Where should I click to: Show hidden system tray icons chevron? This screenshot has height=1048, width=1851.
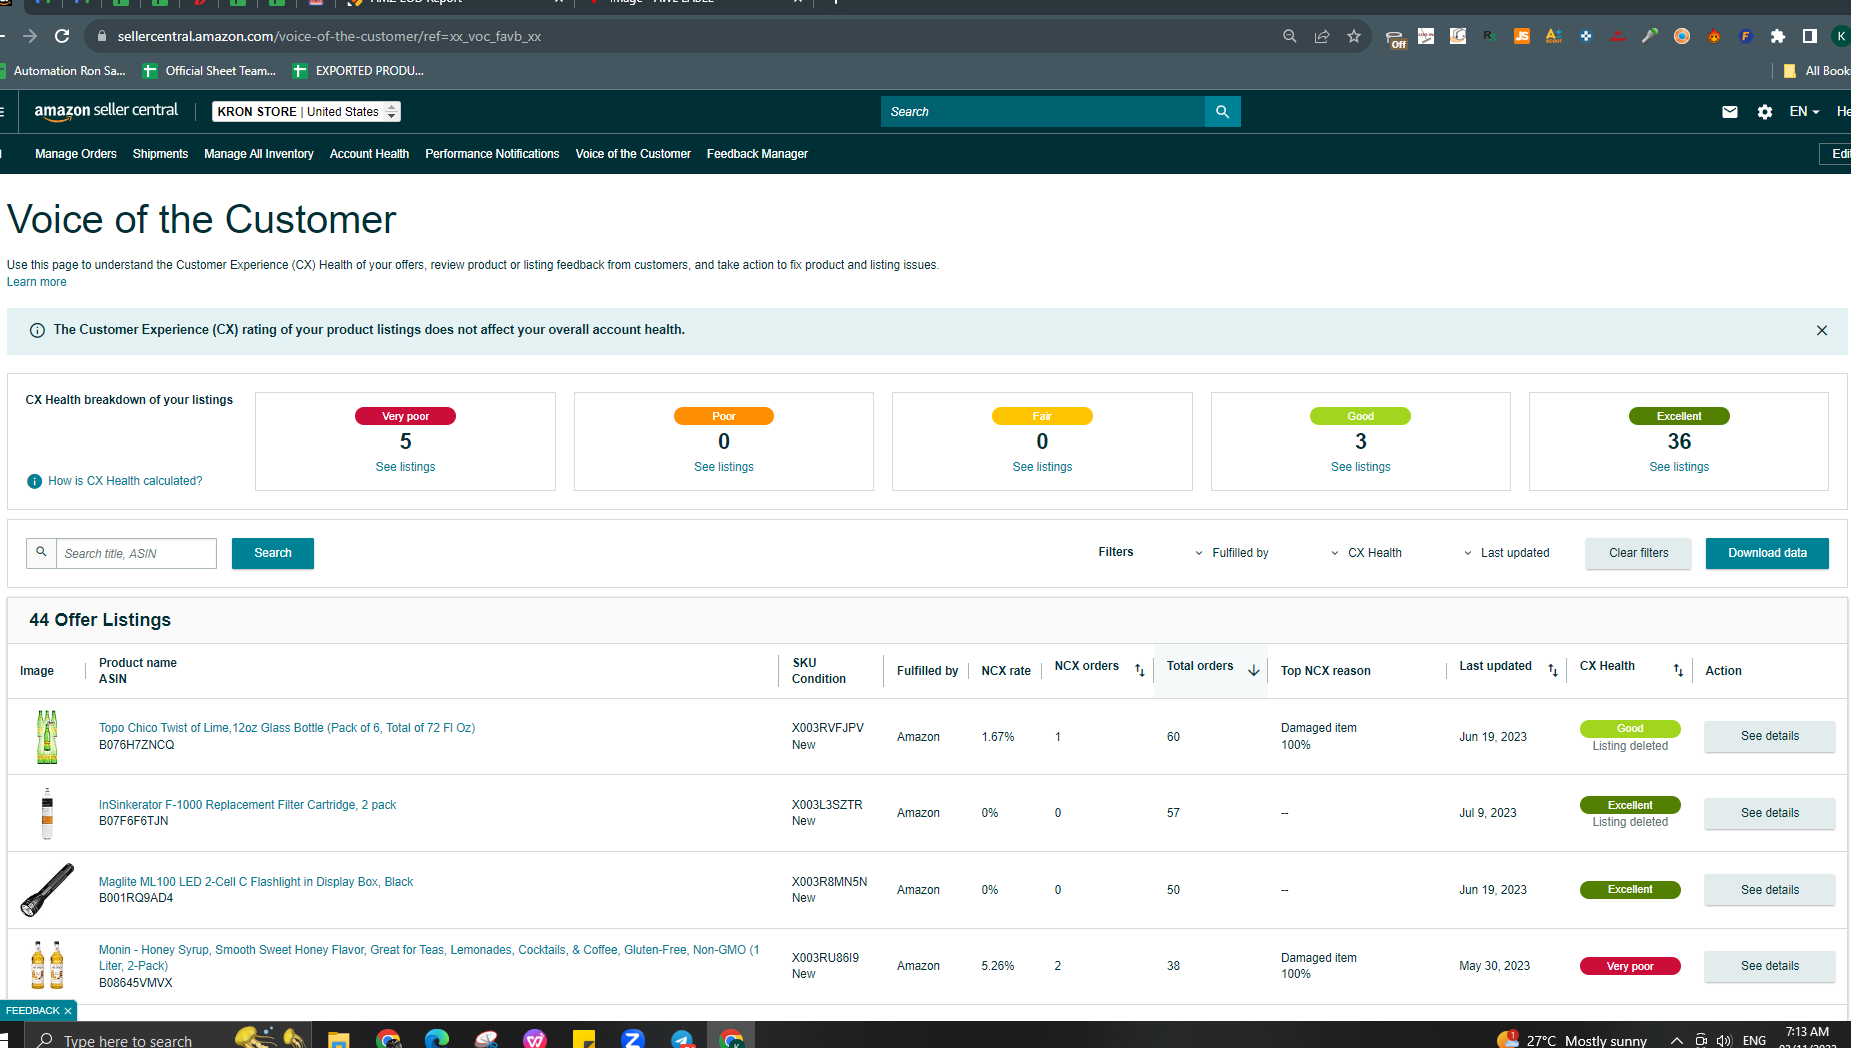[x=1677, y=1040]
